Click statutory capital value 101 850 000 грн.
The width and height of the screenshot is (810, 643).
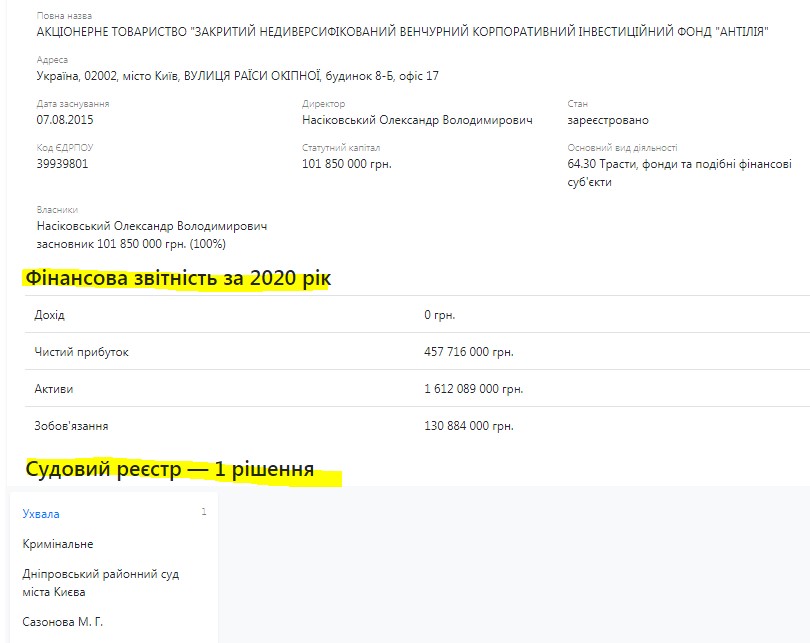pyautogui.click(x=346, y=164)
